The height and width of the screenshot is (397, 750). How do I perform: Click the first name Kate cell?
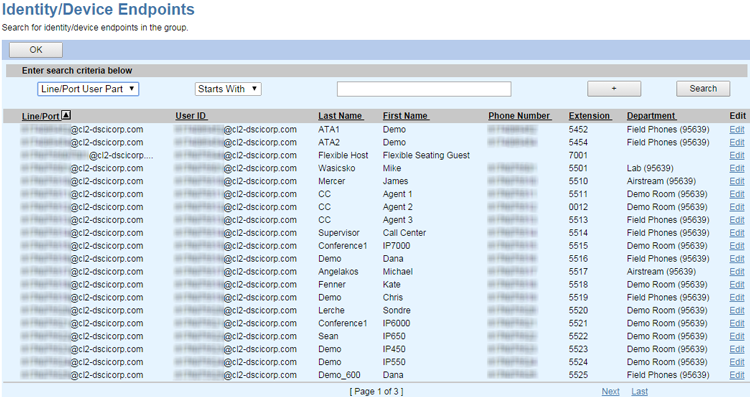[391, 285]
